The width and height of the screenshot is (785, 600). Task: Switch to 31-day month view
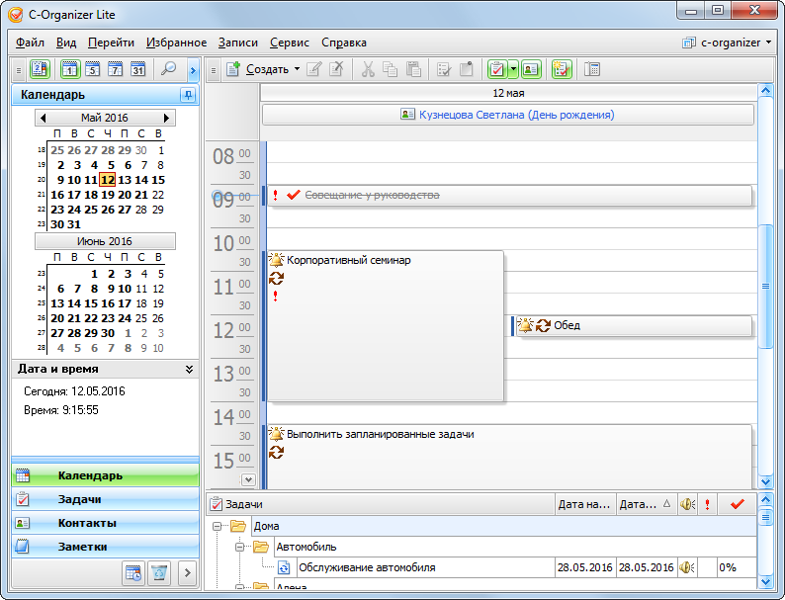pos(138,70)
